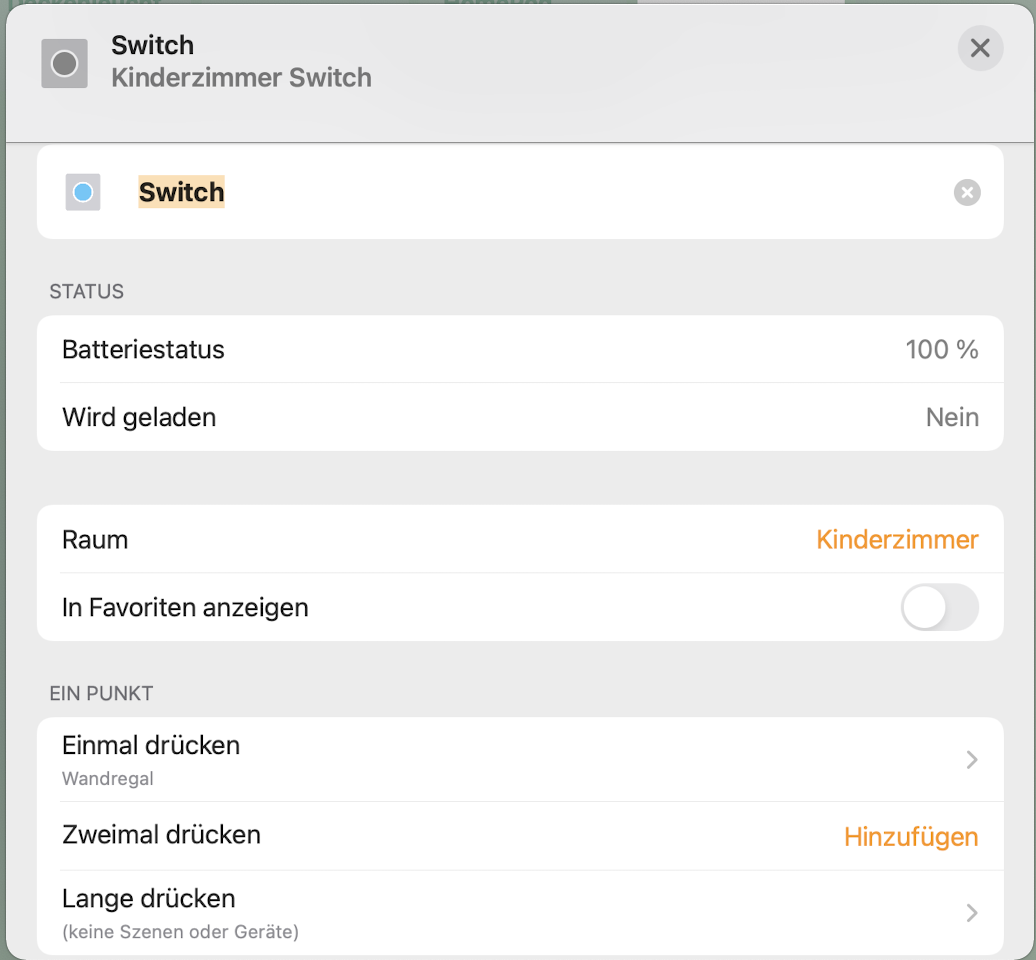The width and height of the screenshot is (1036, 960).
Task: Select the Lange drücken row label
Action: coord(148,898)
